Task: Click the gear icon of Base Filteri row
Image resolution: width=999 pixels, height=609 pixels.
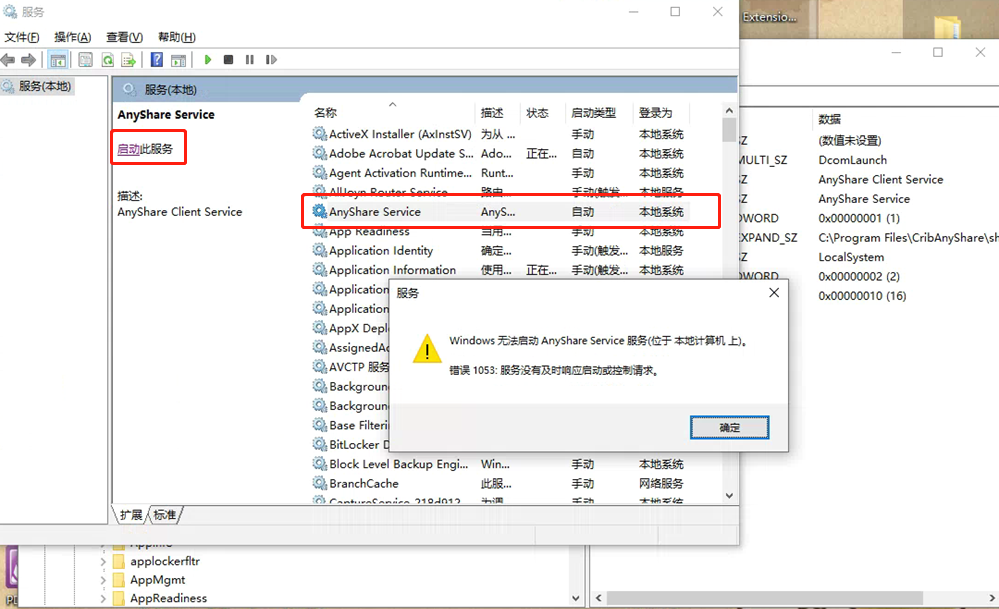Action: (319, 425)
